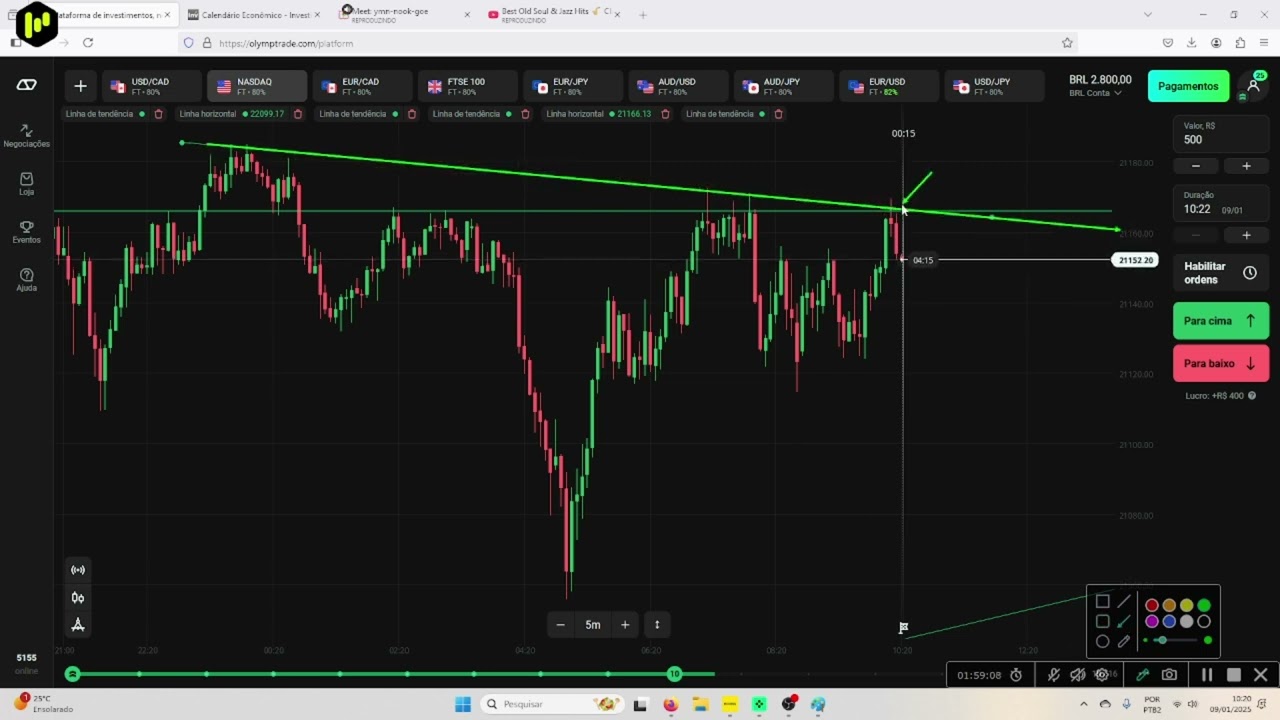Click the Para baixo trade button
This screenshot has height=720, width=1280.
pyautogui.click(x=1221, y=364)
